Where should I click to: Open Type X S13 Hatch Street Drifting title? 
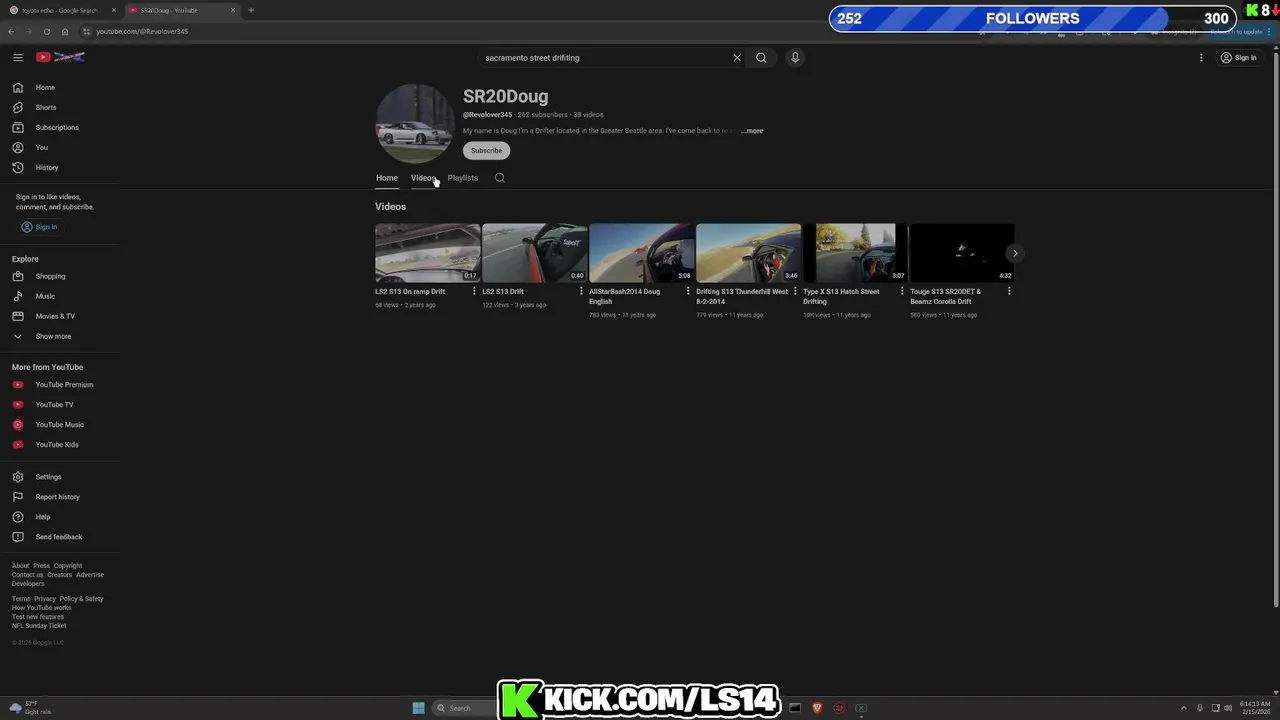[x=841, y=296]
